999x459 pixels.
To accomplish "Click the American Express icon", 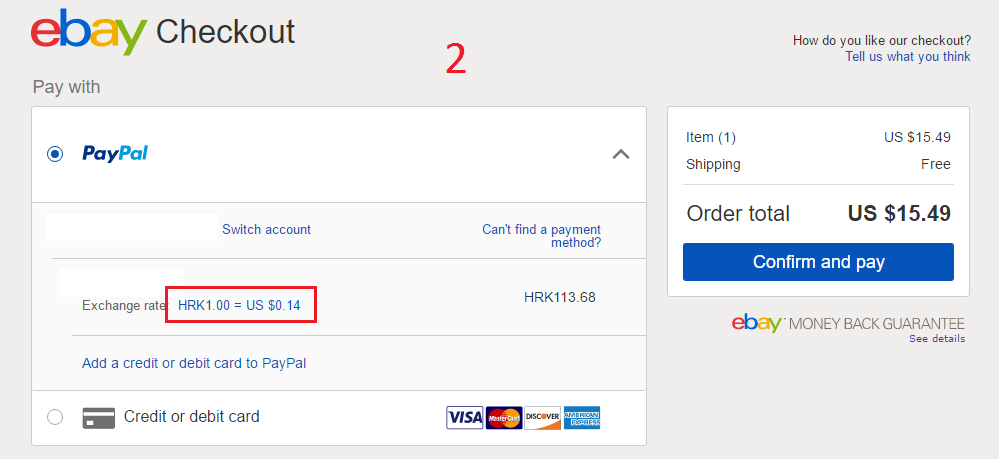I will (x=581, y=418).
